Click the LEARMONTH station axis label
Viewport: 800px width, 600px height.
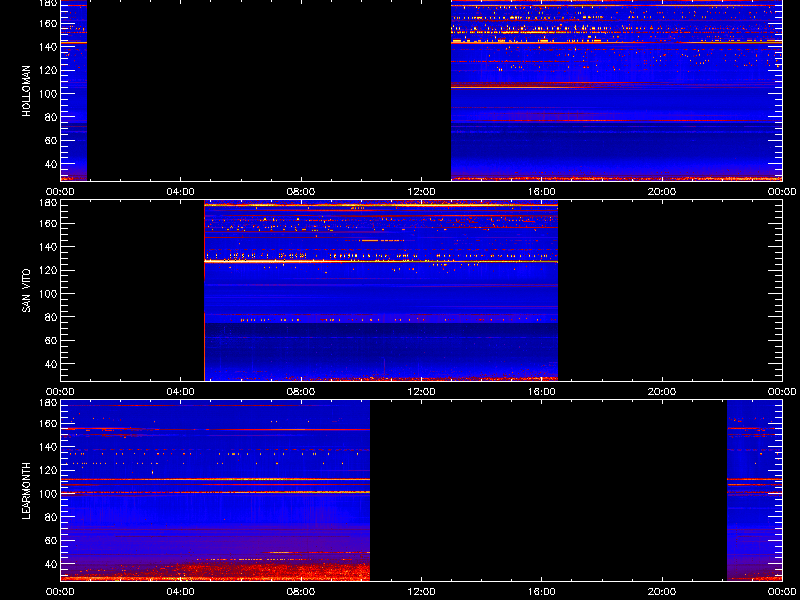(x=27, y=491)
